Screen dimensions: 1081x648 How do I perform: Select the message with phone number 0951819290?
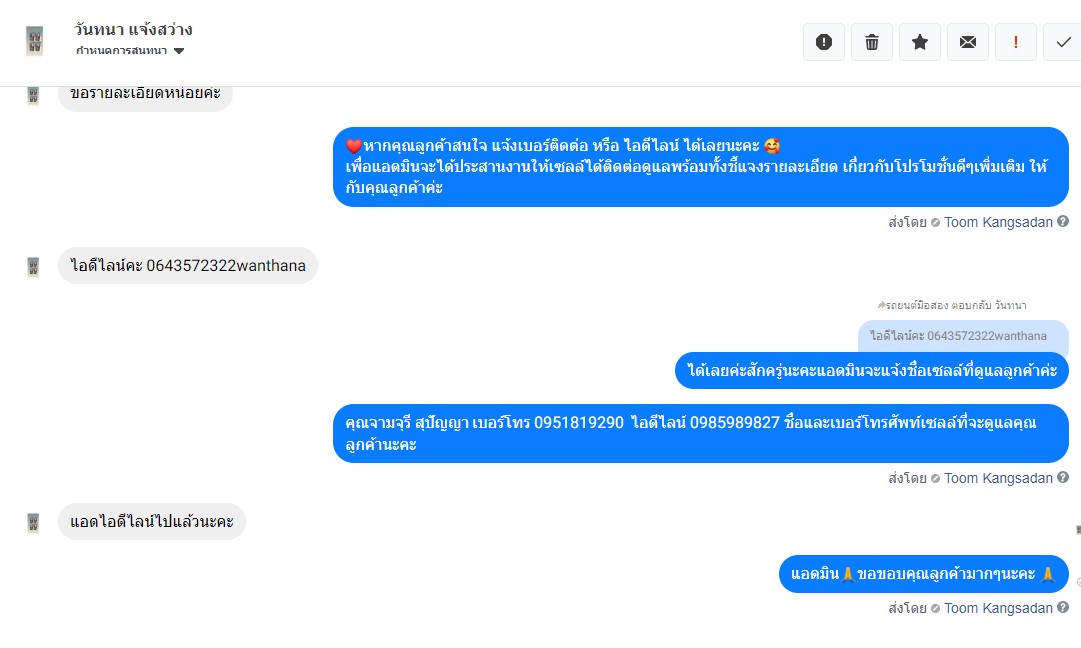pyautogui.click(x=700, y=433)
